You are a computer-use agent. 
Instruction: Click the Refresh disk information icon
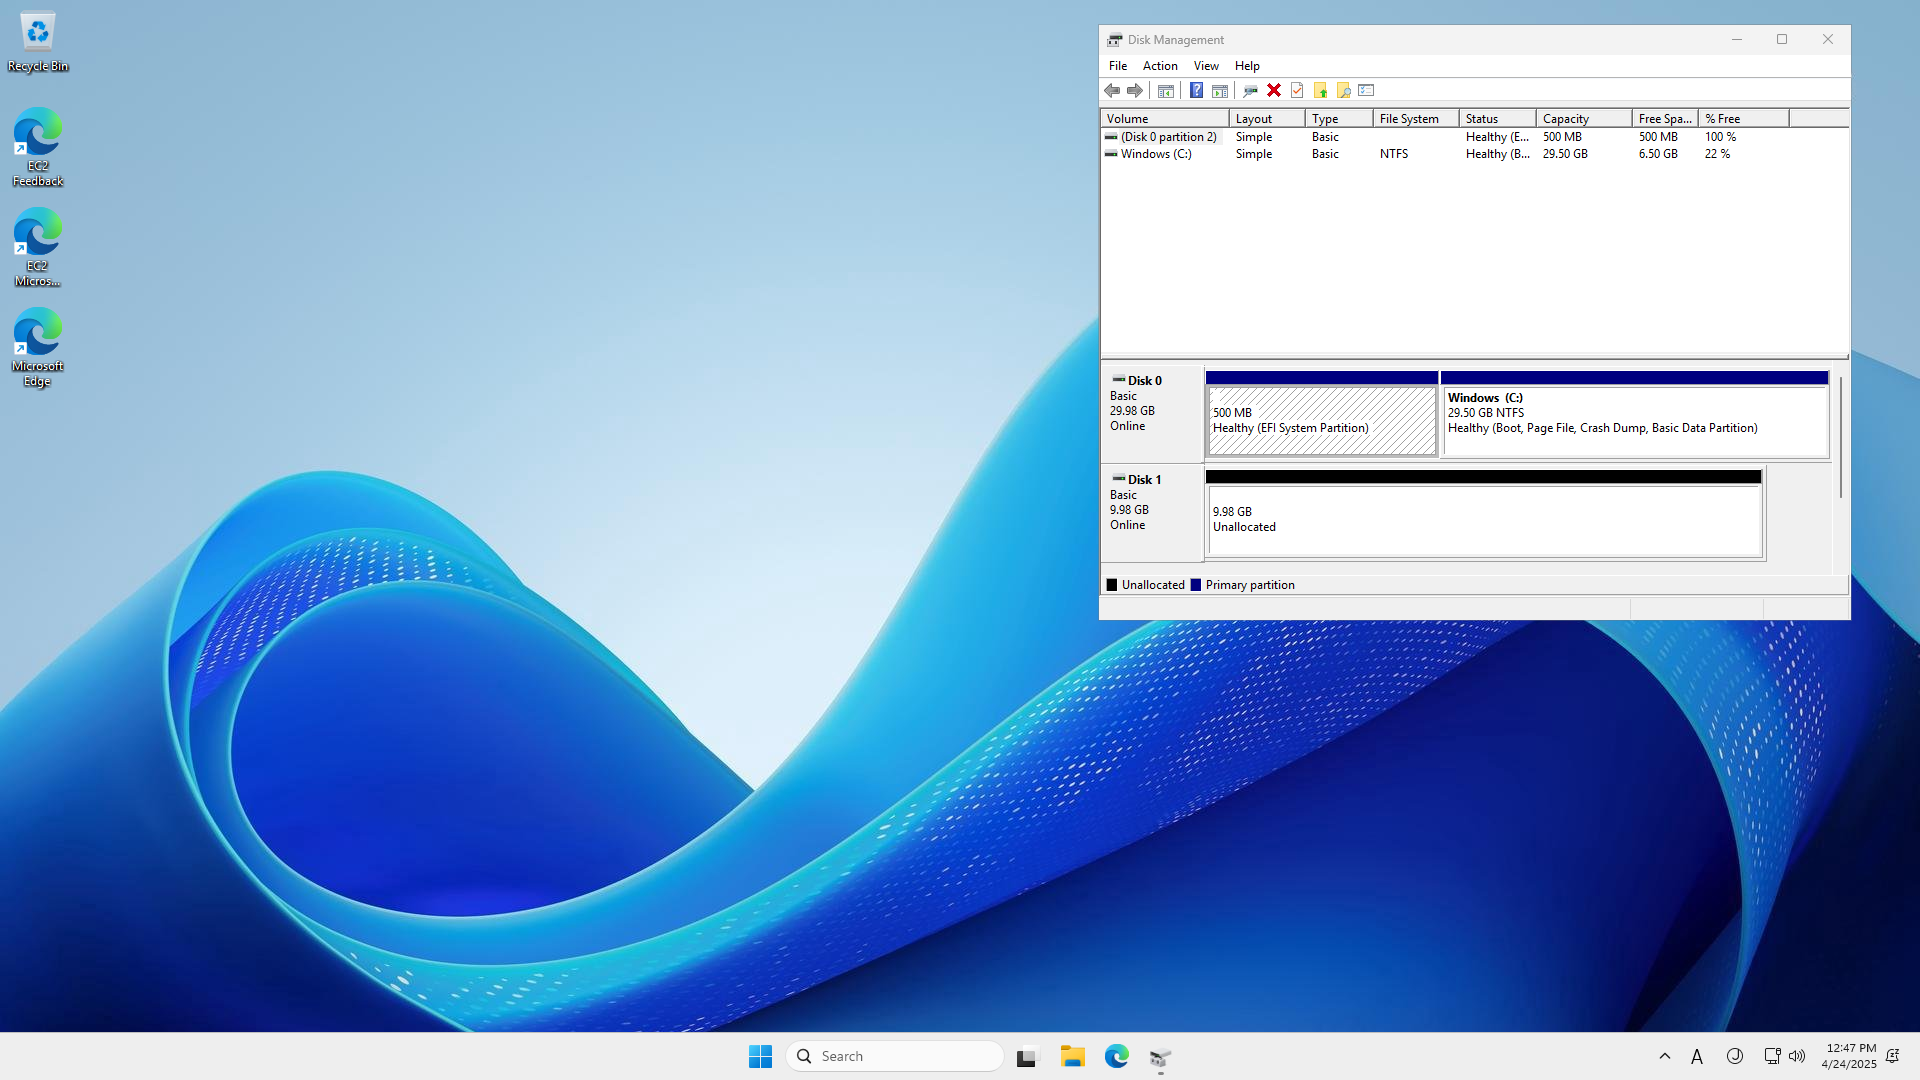coord(1251,90)
